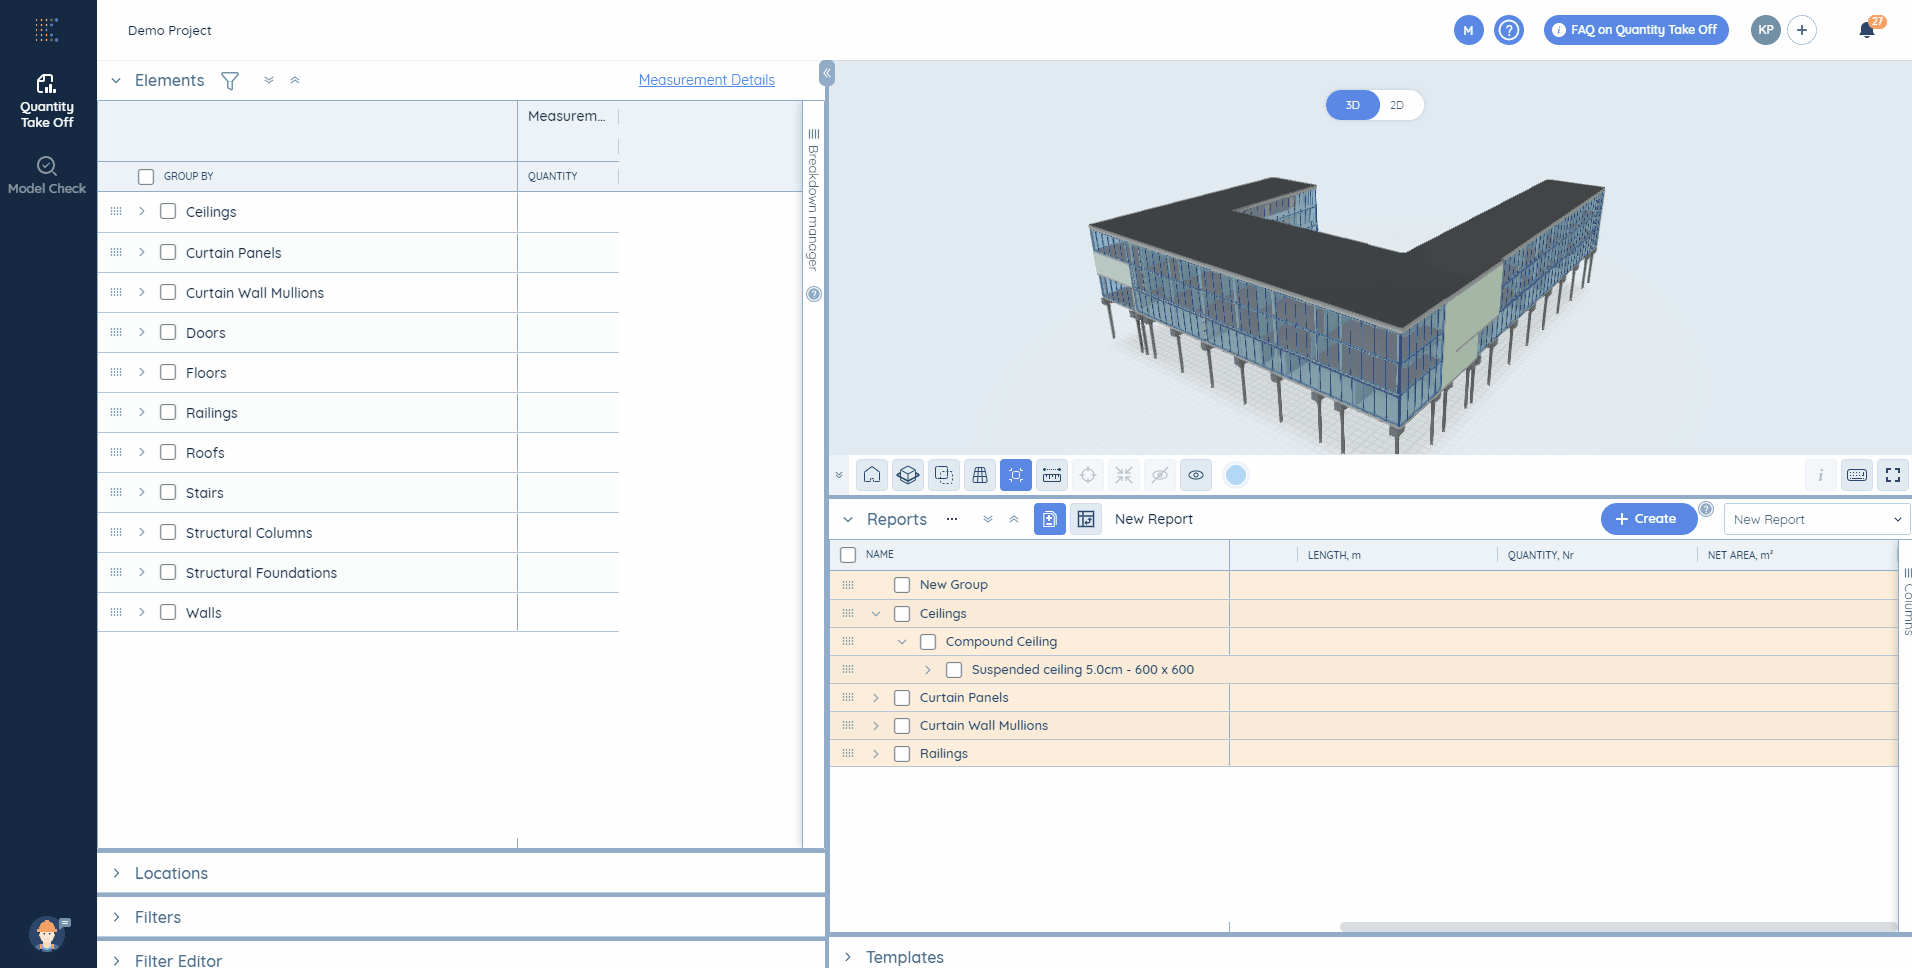
Task: Open the New Report dropdown
Action: (1817, 519)
